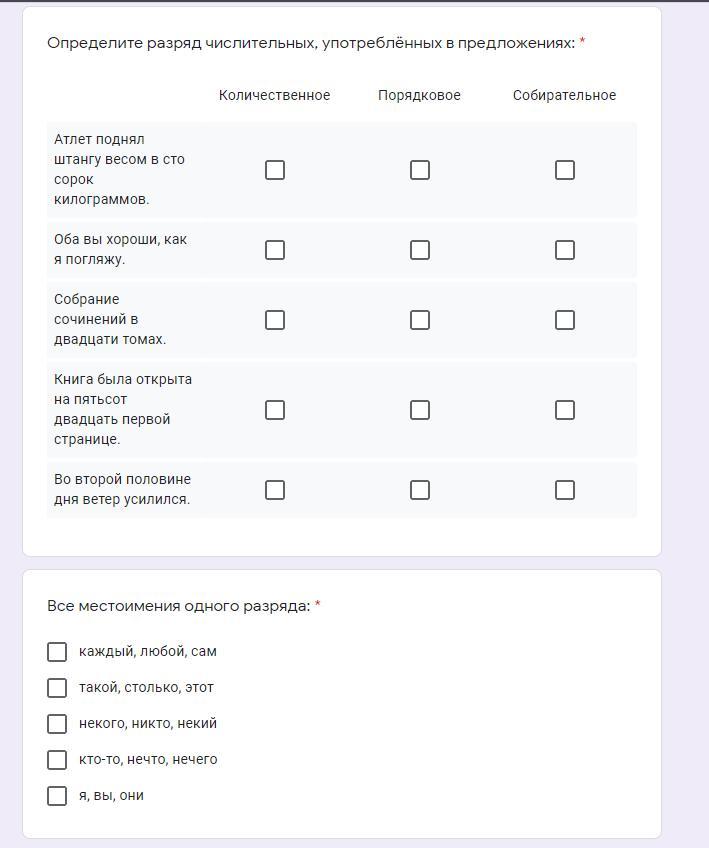The width and height of the screenshot is (709, 848).
Task: Check Количественное for the Атлет поднял штангу row
Action: [x=275, y=170]
